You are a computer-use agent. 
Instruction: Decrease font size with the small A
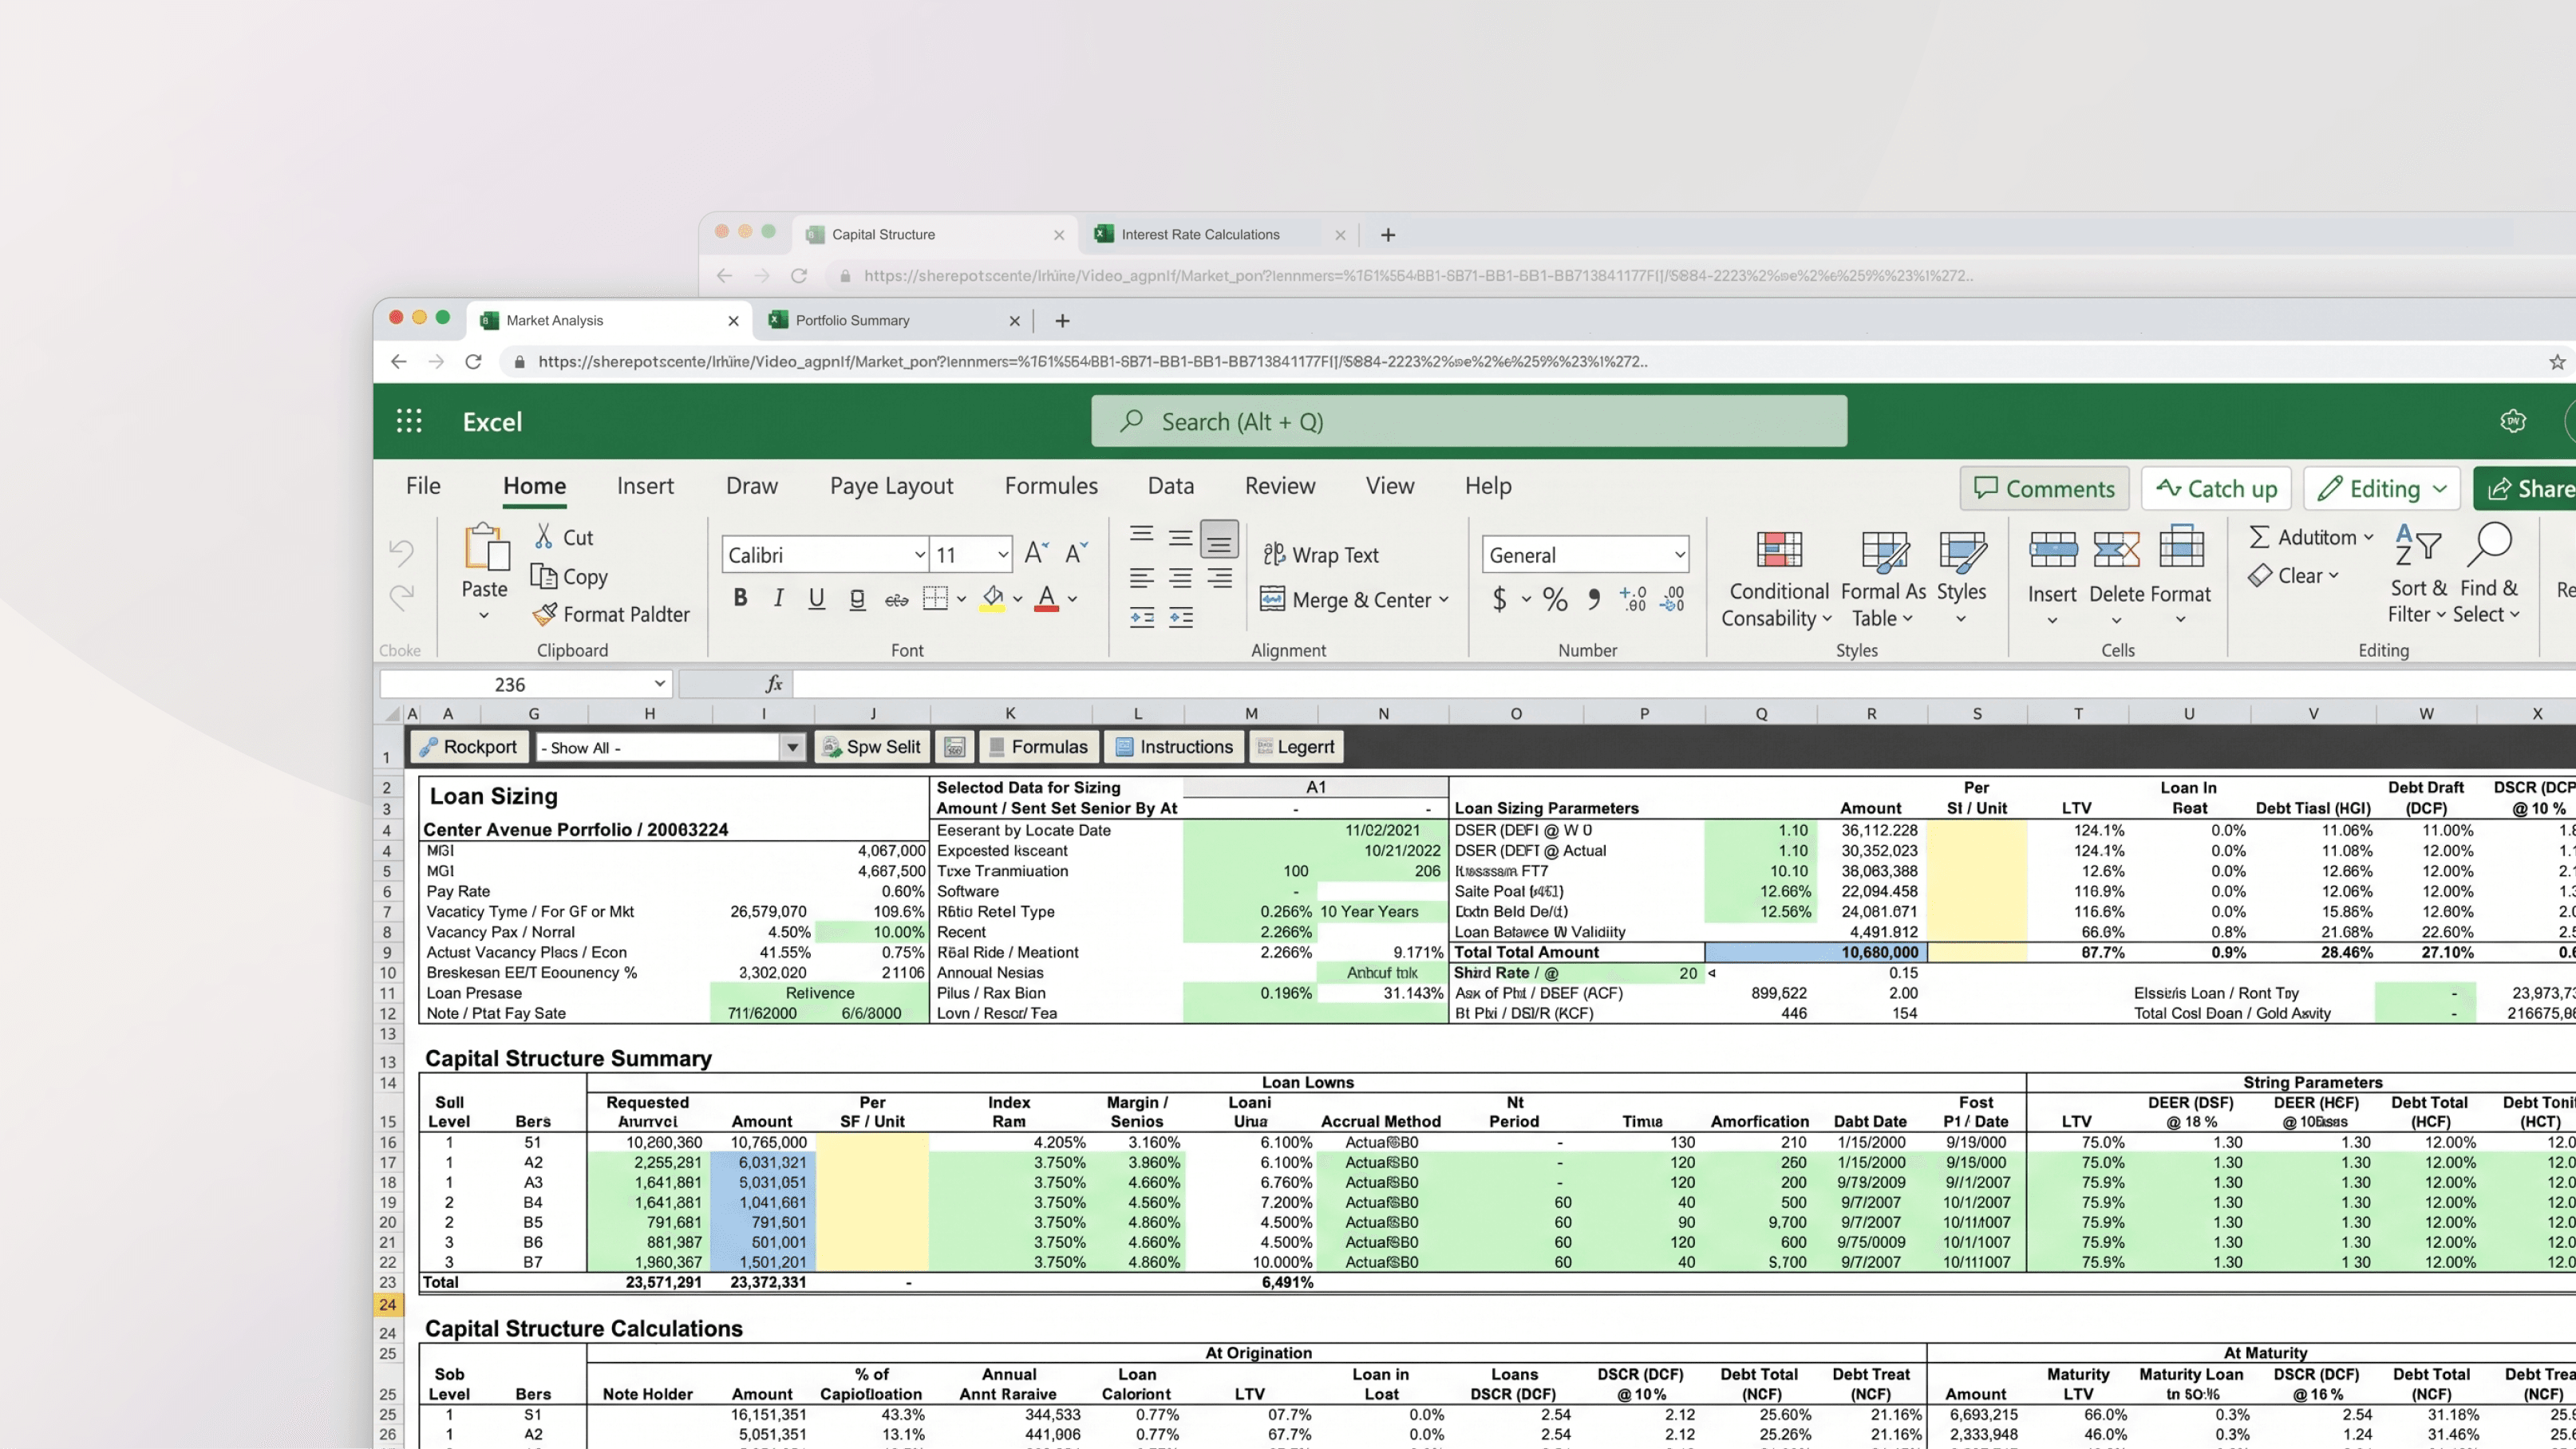pyautogui.click(x=1076, y=553)
